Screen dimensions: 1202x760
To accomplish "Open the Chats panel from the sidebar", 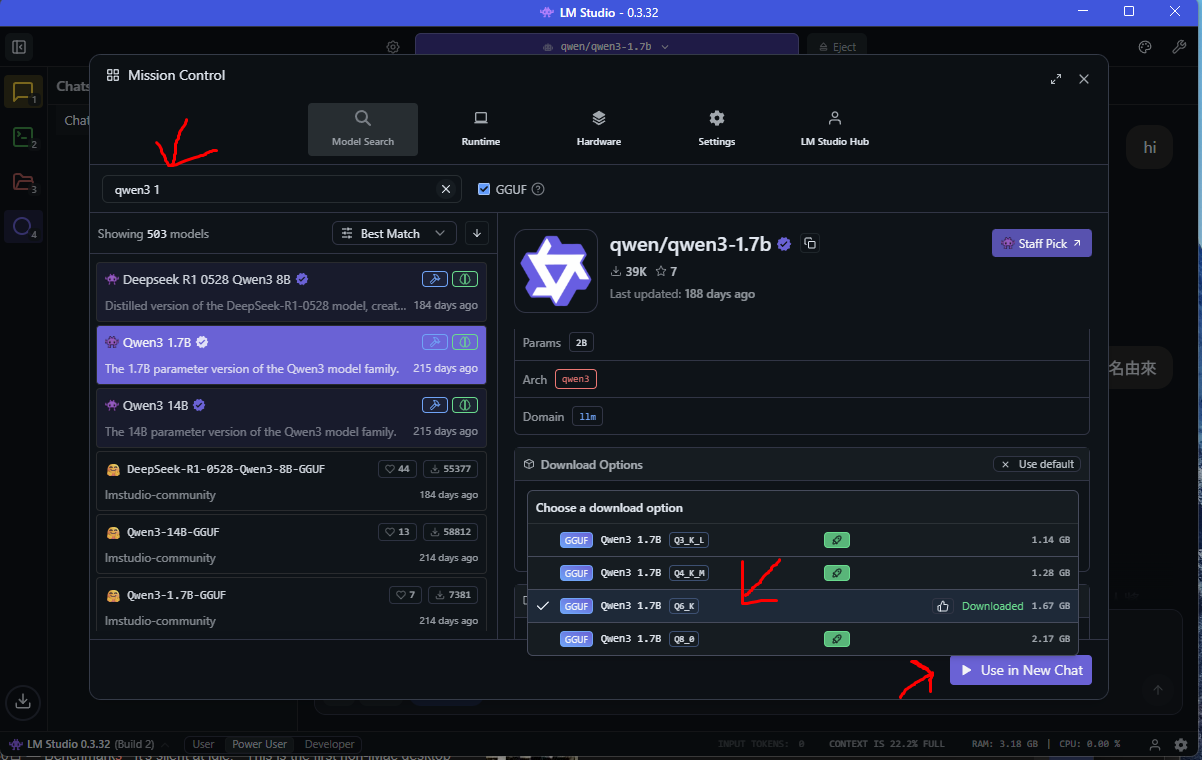I will pos(22,91).
